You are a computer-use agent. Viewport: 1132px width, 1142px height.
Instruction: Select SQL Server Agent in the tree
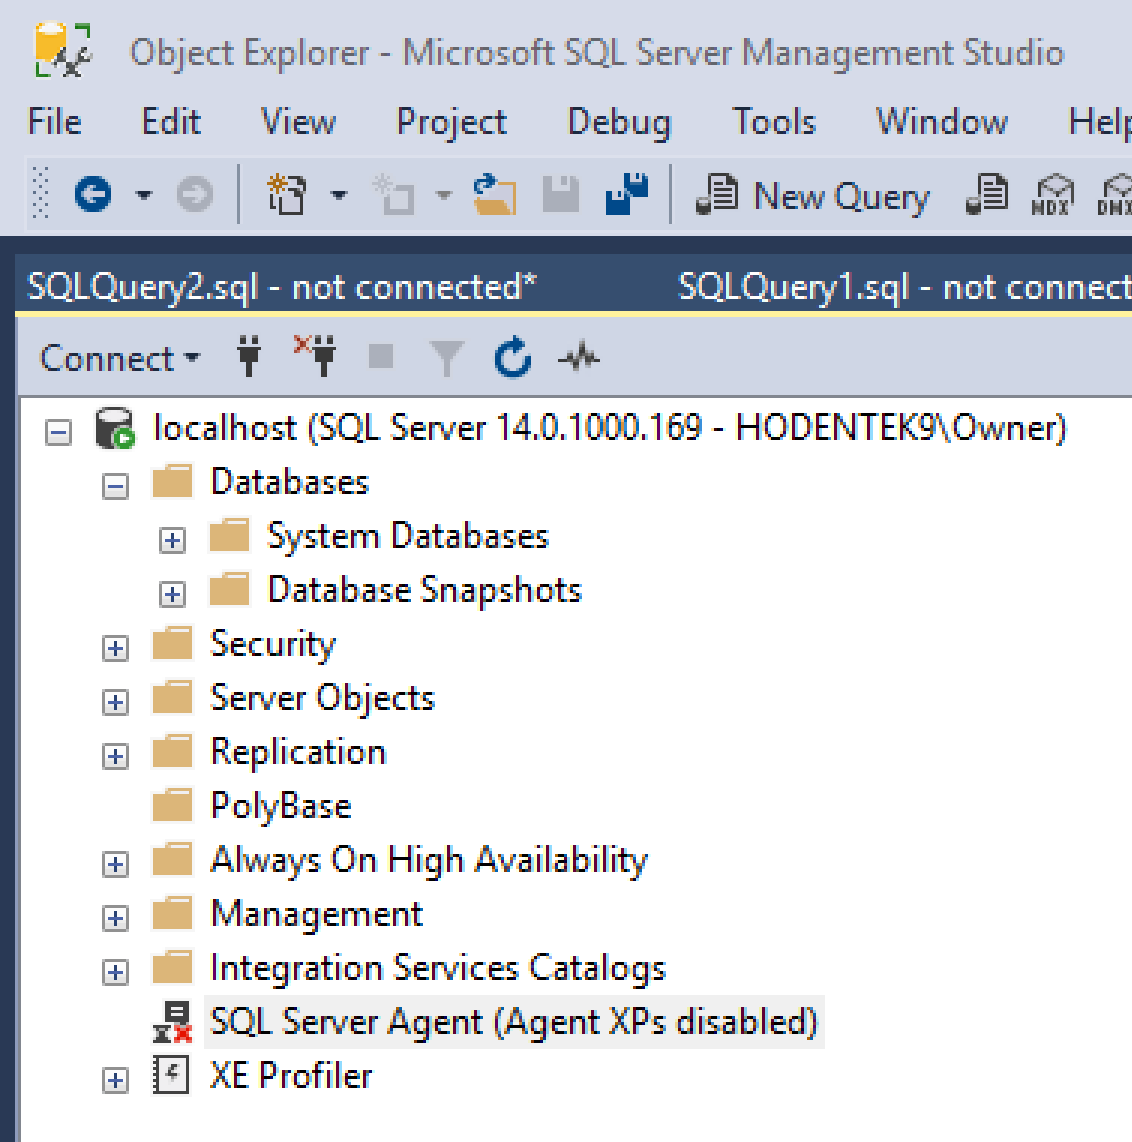pos(514,1021)
